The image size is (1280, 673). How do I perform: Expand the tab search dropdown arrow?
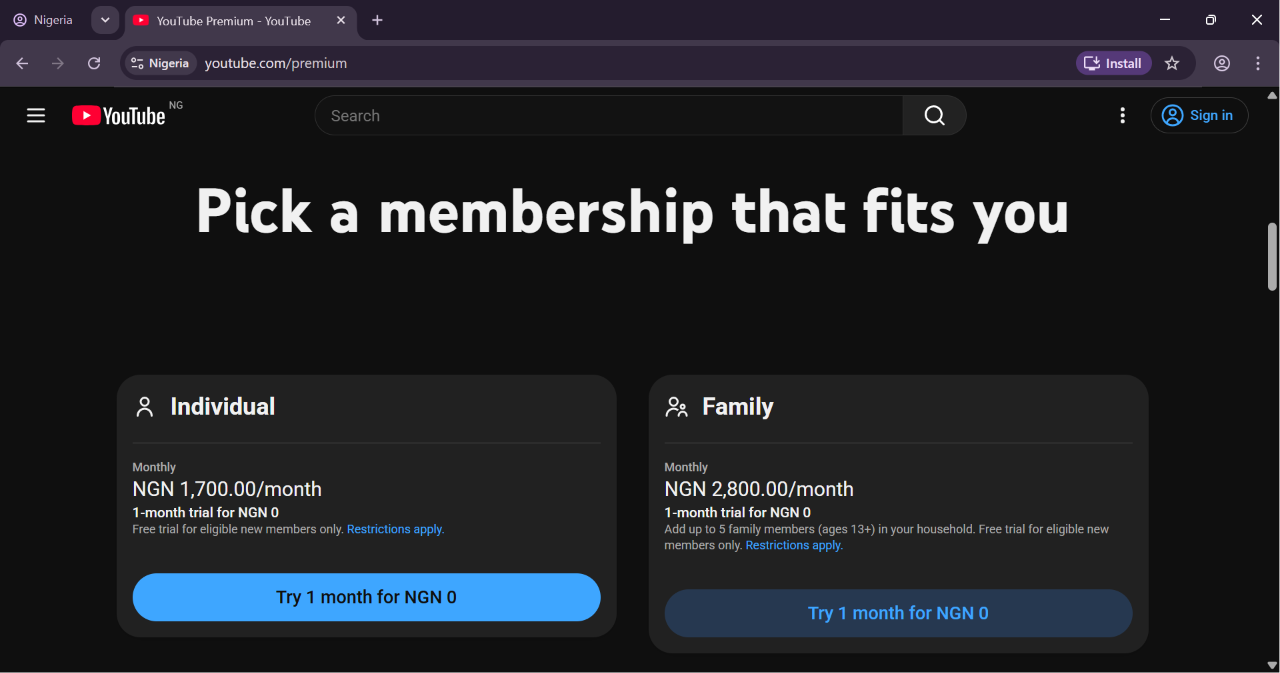[x=105, y=20]
